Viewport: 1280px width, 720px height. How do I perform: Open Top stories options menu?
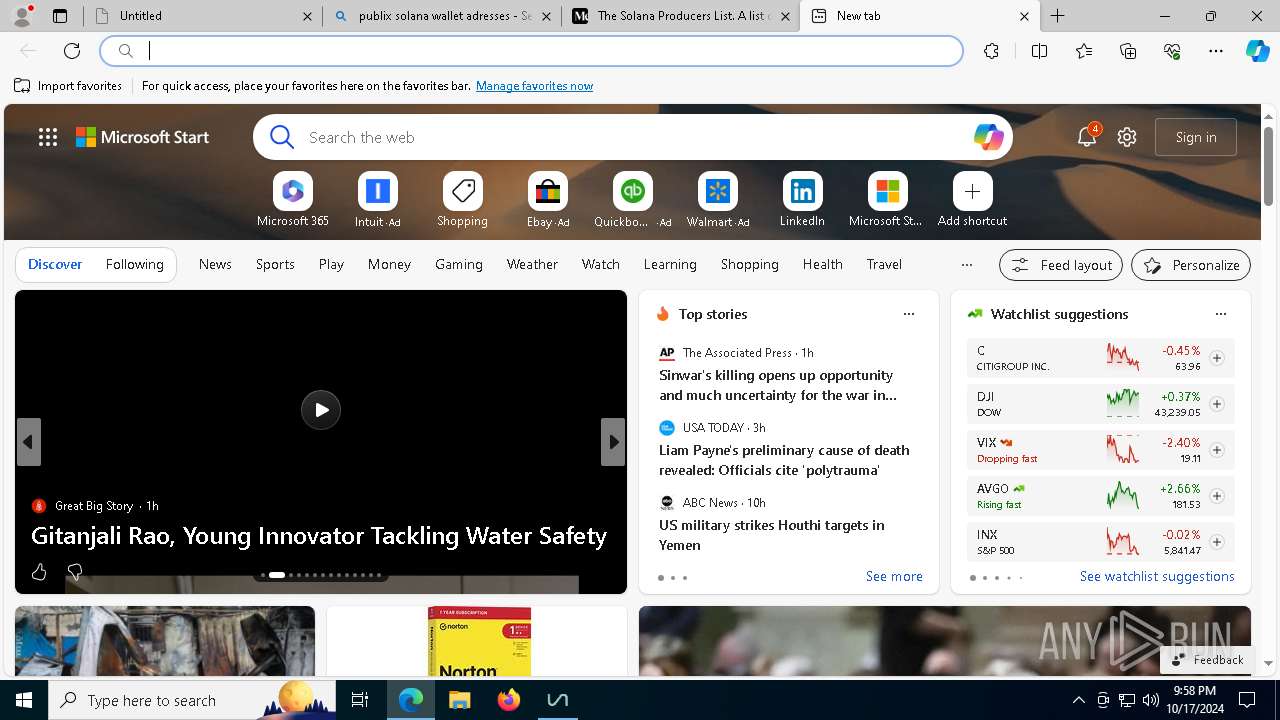(x=908, y=314)
